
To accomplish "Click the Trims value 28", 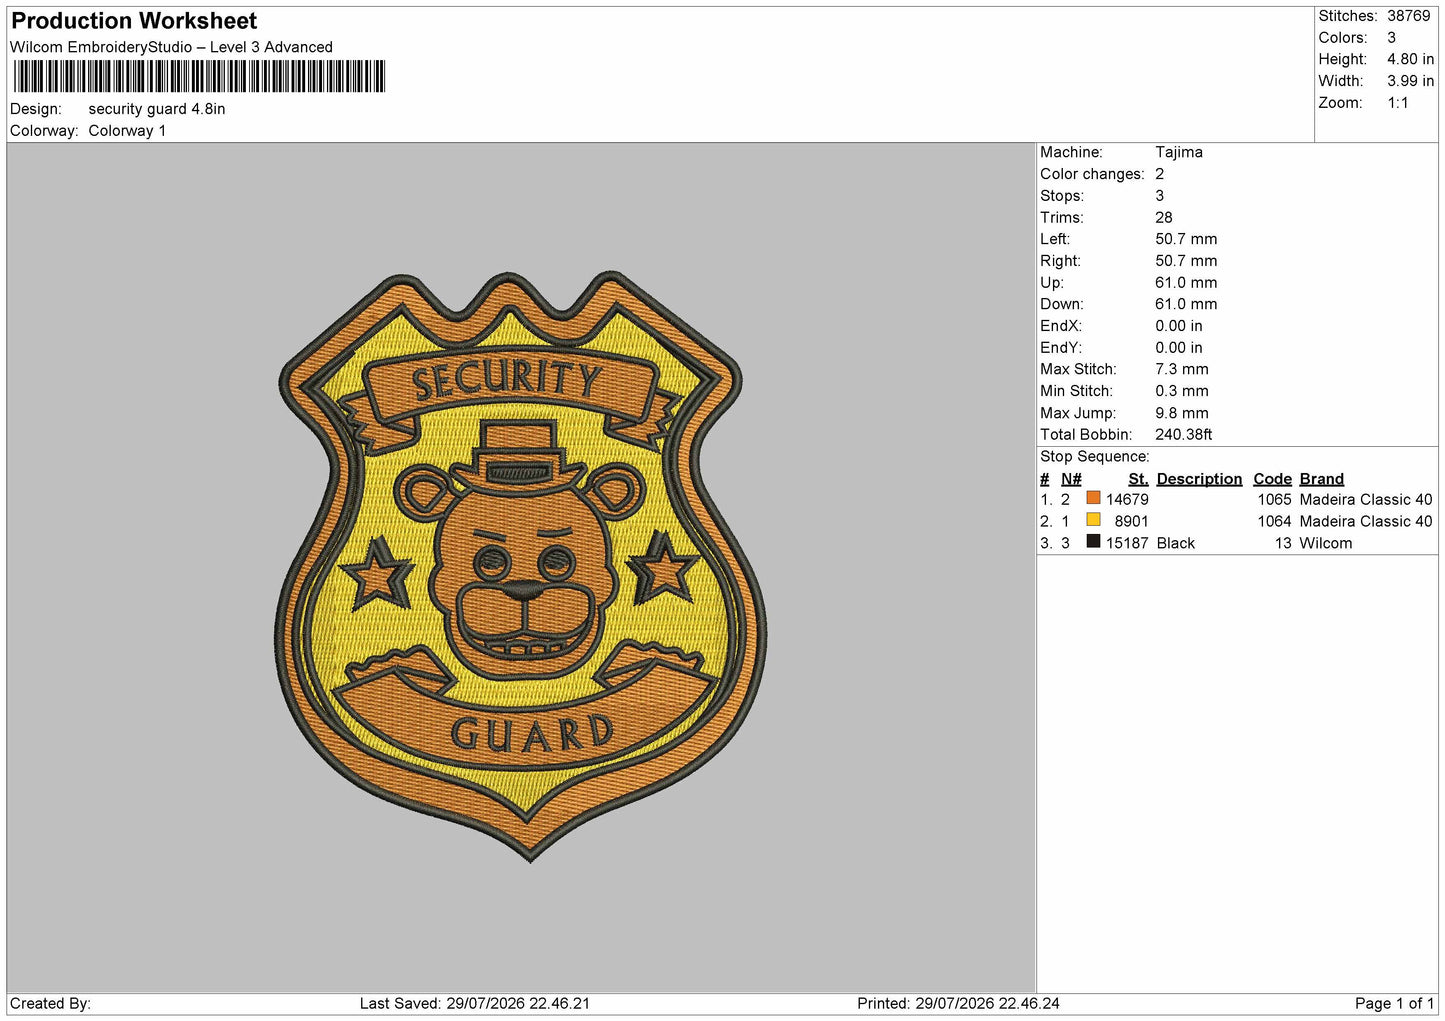I will 1164,217.
